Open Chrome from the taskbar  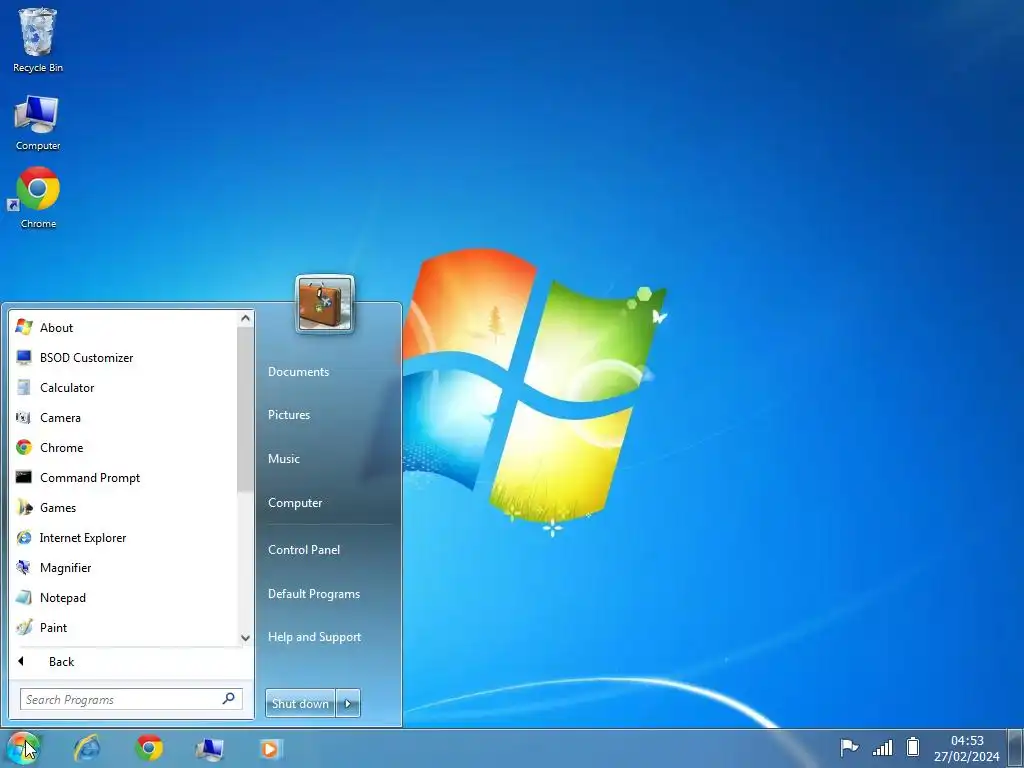click(x=149, y=748)
